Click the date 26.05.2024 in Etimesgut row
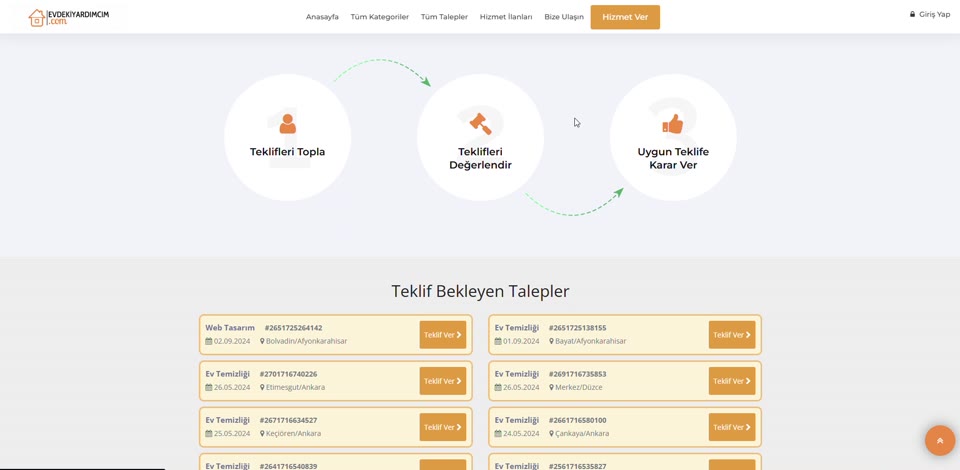Viewport: 960px width, 470px height. click(x=232, y=387)
